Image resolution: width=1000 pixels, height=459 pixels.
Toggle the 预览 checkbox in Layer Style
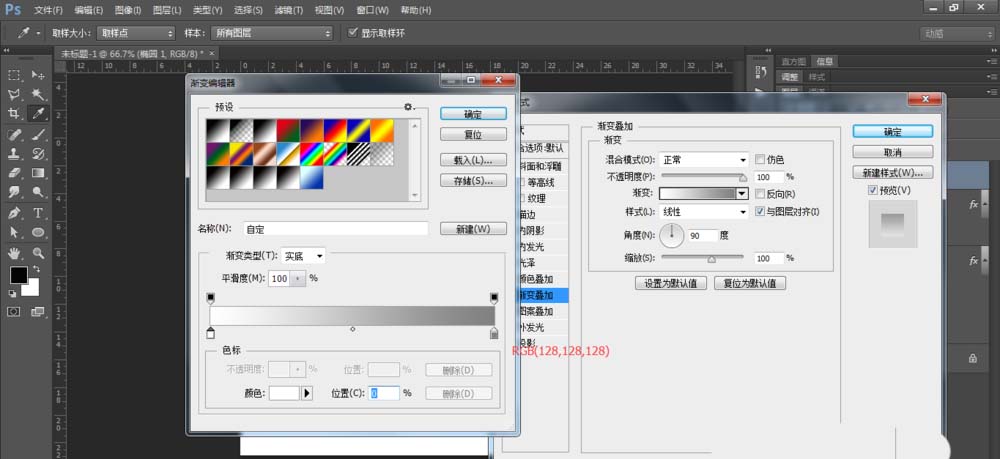pos(873,190)
